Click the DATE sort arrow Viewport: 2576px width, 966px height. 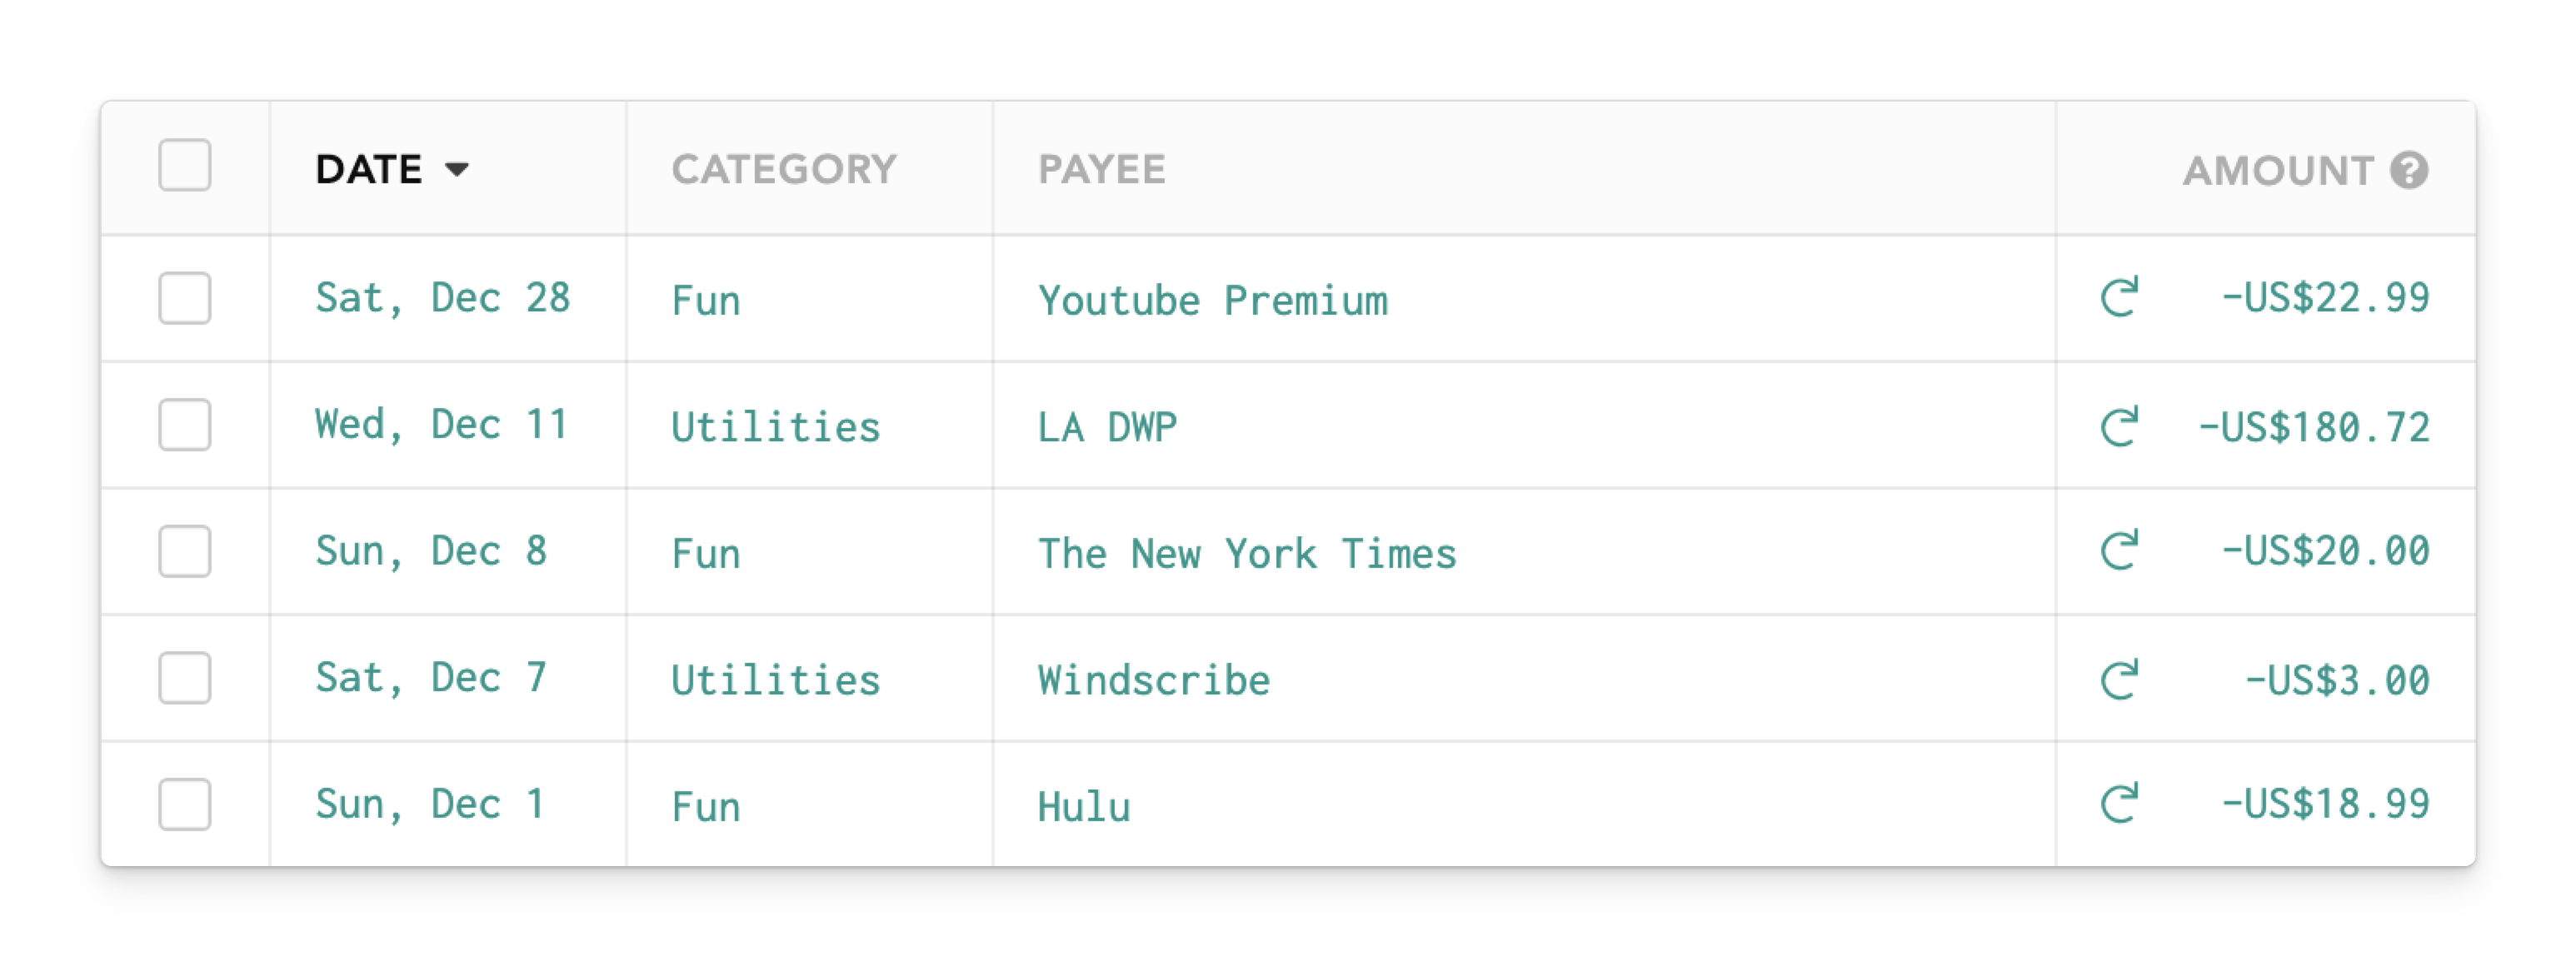coord(457,170)
